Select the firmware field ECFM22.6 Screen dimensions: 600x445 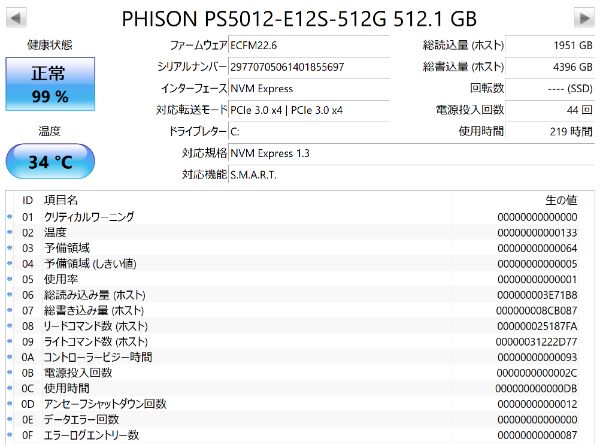[x=309, y=46]
